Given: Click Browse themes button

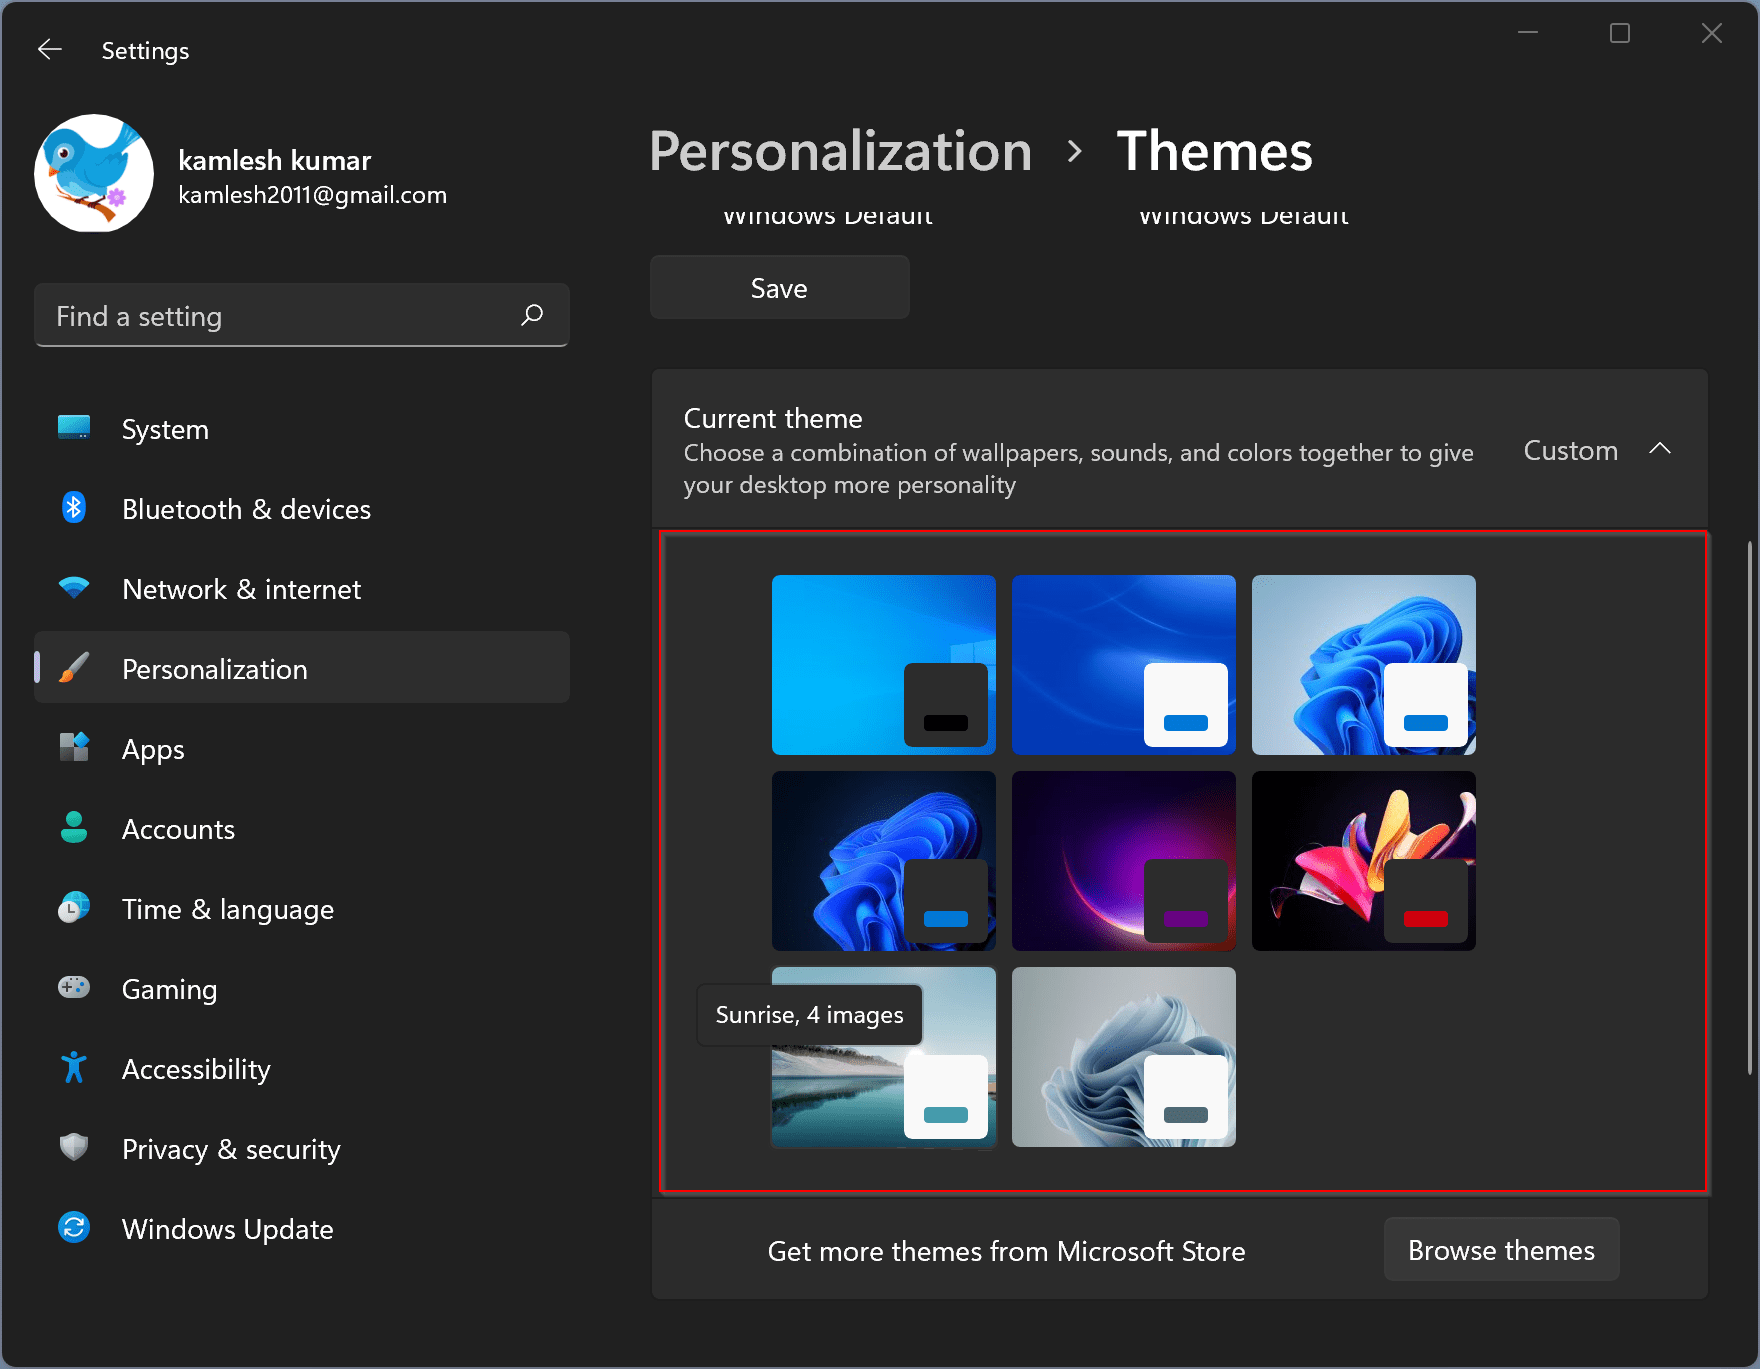Looking at the screenshot, I should coord(1502,1250).
